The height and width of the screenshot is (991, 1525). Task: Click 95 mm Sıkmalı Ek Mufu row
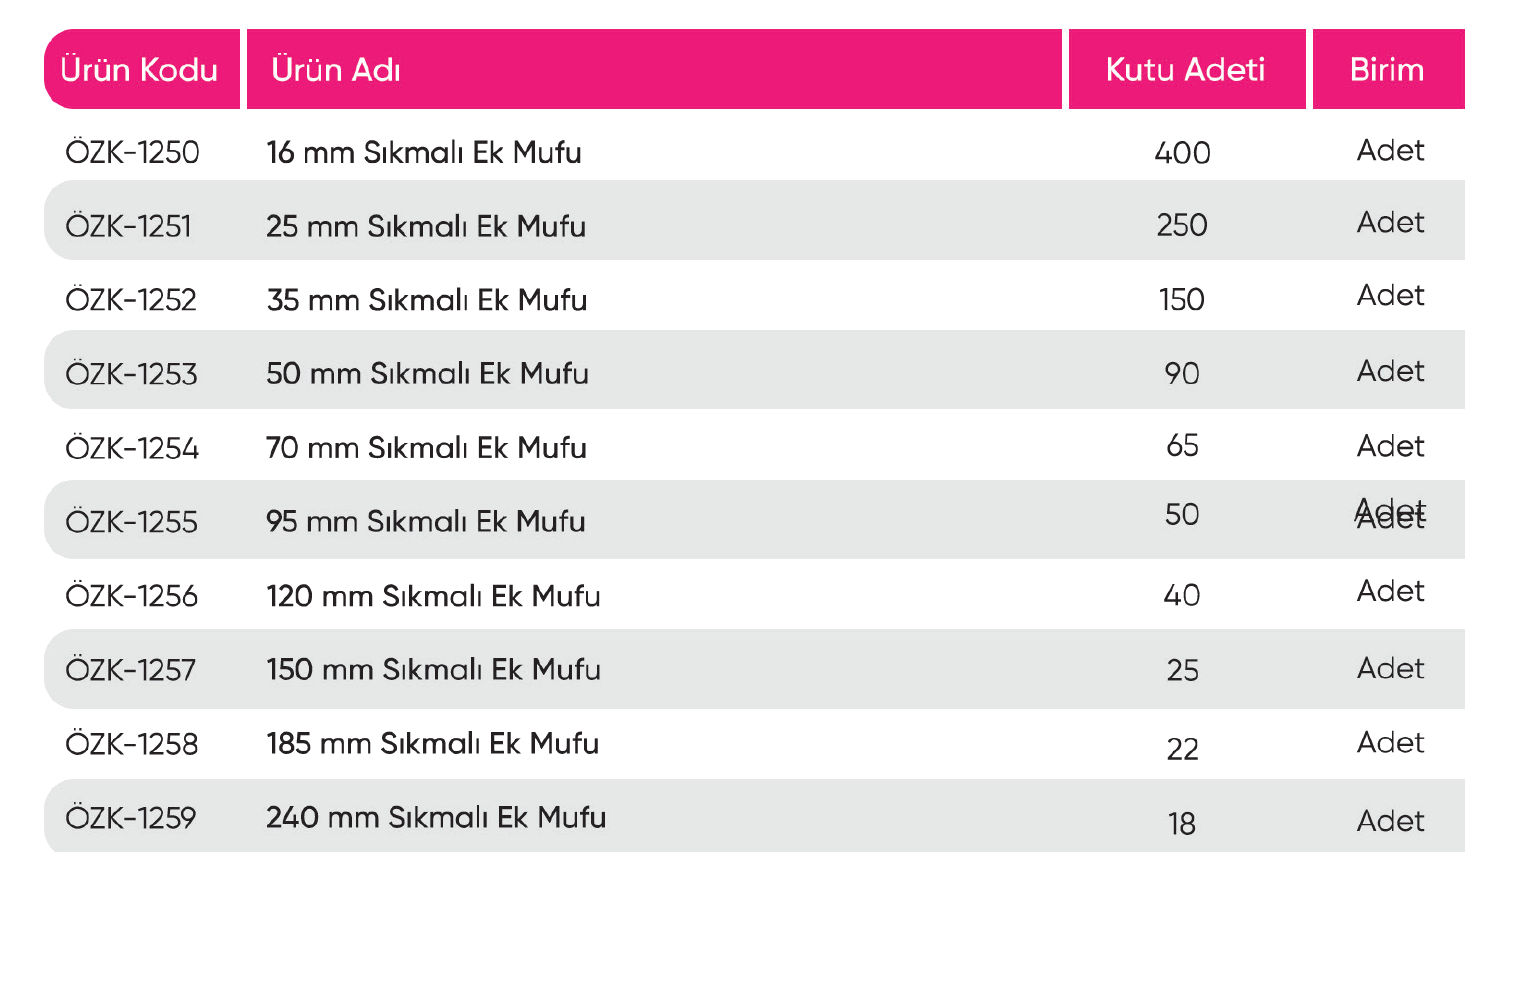coord(426,522)
